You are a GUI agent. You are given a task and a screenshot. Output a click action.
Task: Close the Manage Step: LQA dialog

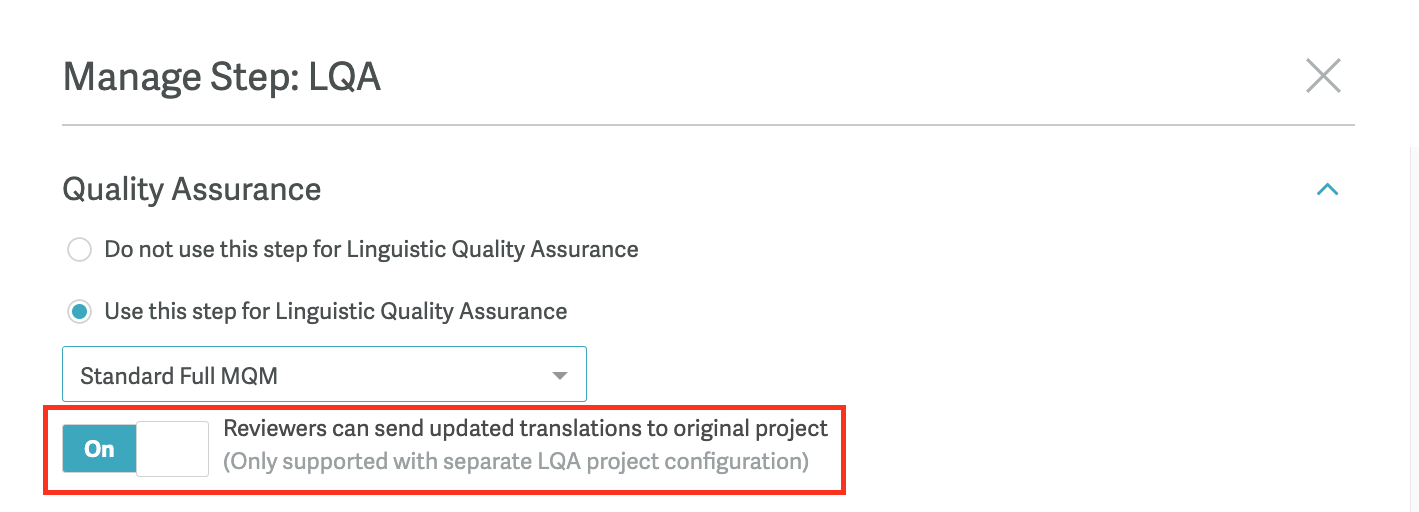(x=1323, y=76)
